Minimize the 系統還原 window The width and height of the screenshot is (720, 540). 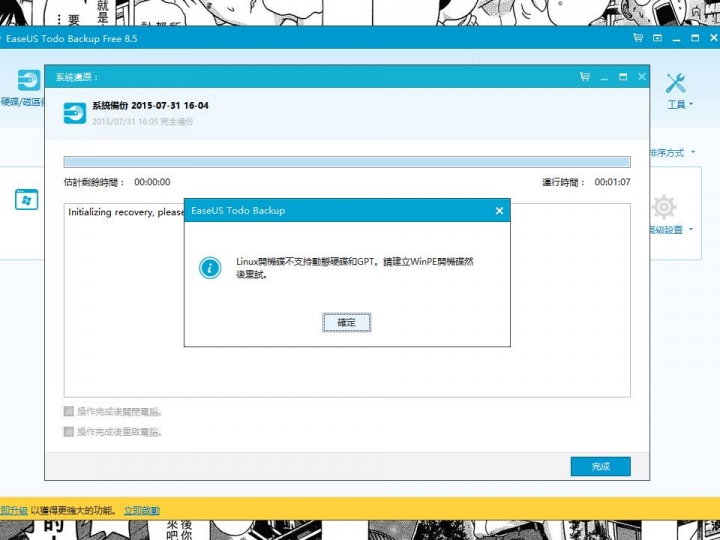[x=604, y=78]
